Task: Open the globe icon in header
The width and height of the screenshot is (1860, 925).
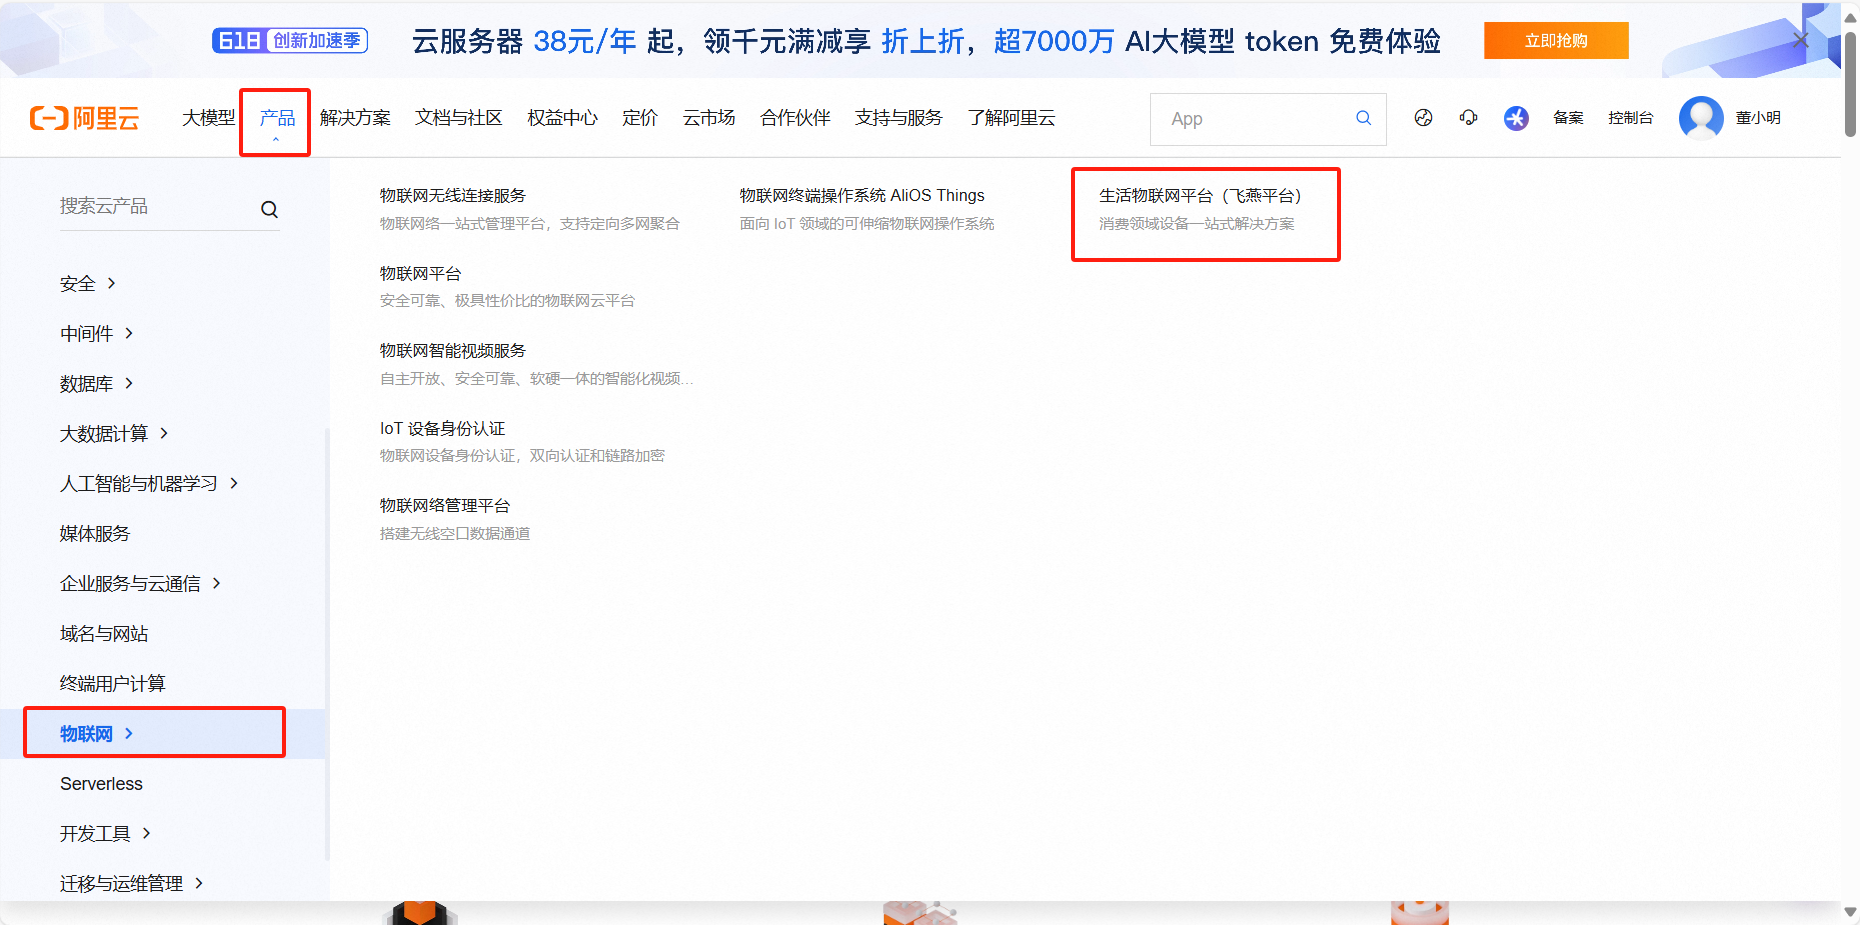Action: (x=1423, y=118)
